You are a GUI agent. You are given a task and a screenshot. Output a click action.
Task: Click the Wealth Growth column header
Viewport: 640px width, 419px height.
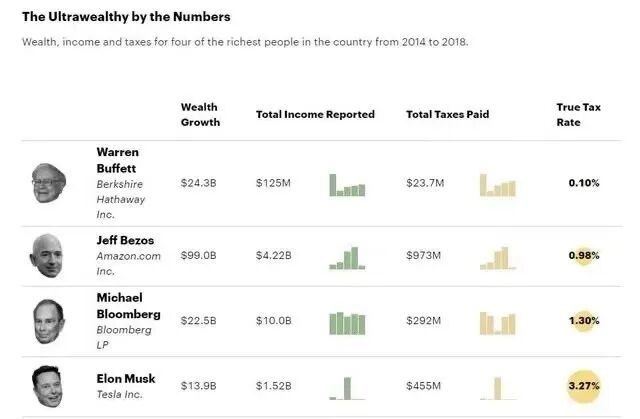pyautogui.click(x=200, y=114)
